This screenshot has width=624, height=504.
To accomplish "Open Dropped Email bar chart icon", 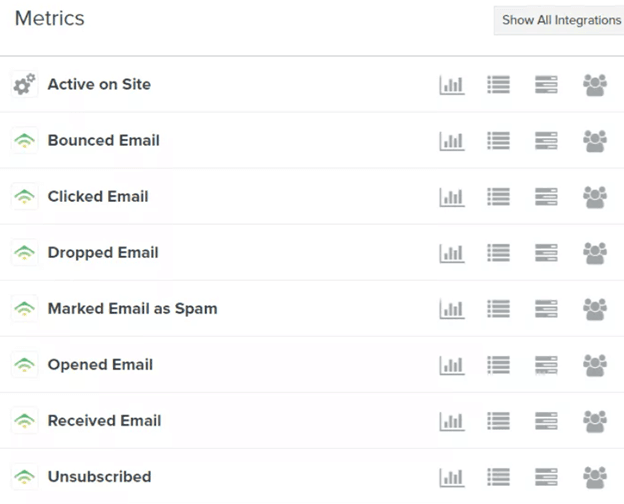I will coord(452,253).
